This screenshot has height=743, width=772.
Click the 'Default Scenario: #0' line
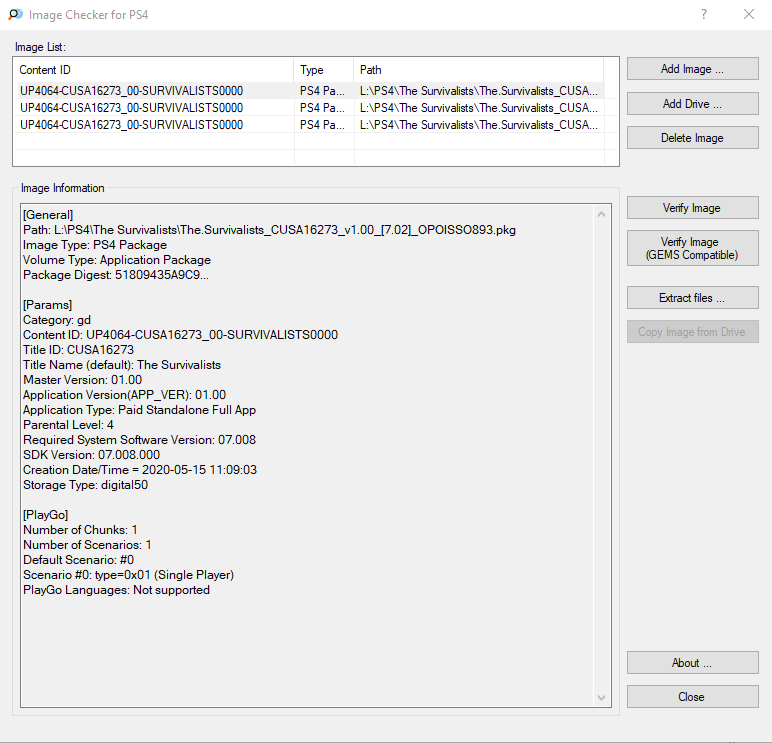[78, 560]
